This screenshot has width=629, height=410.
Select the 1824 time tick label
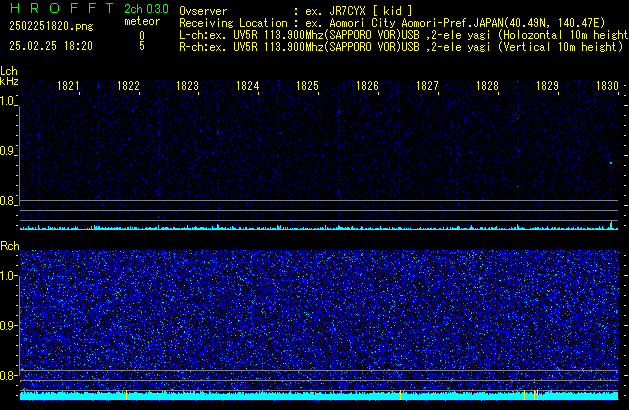tap(248, 86)
